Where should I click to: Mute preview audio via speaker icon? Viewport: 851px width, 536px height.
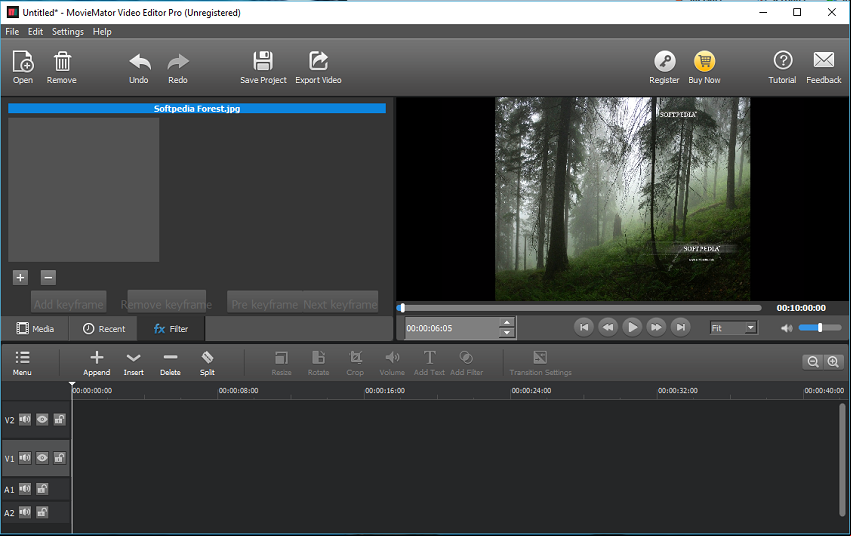pyautogui.click(x=786, y=328)
